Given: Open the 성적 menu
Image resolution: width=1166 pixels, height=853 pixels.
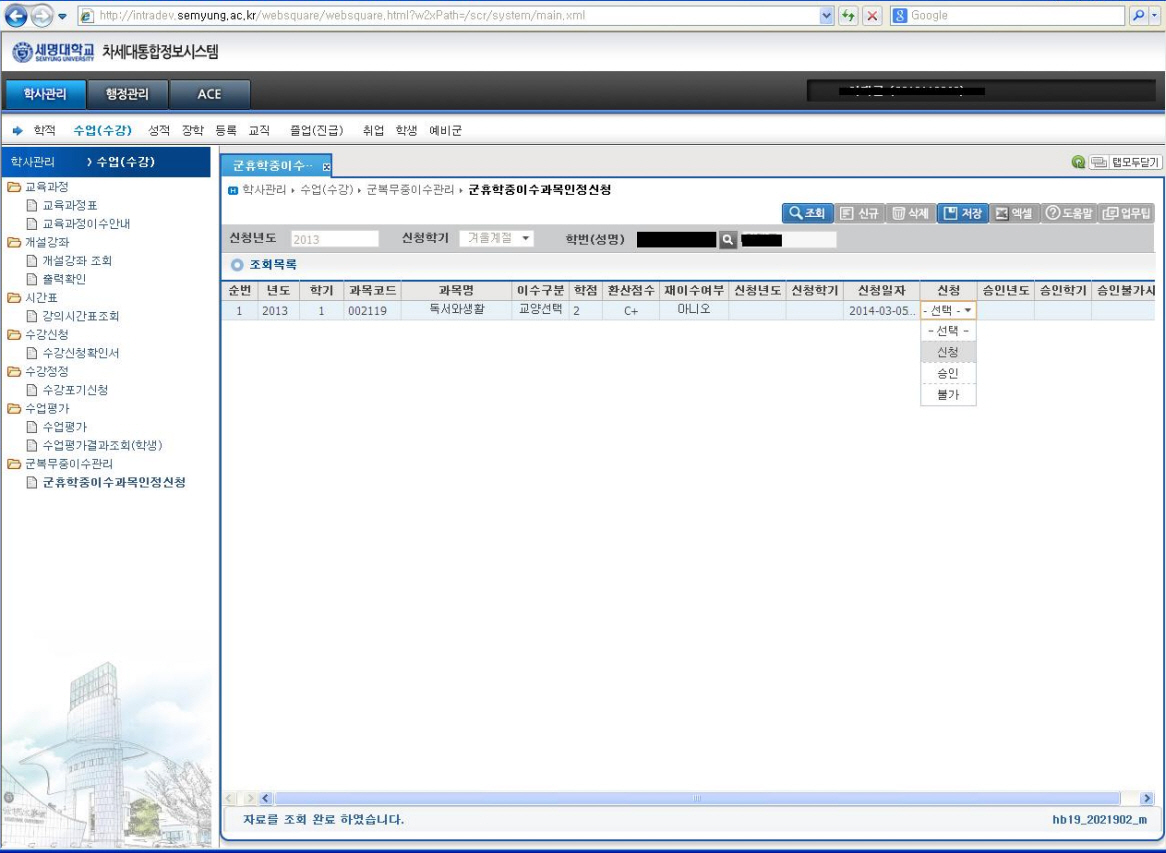Looking at the screenshot, I should (159, 131).
